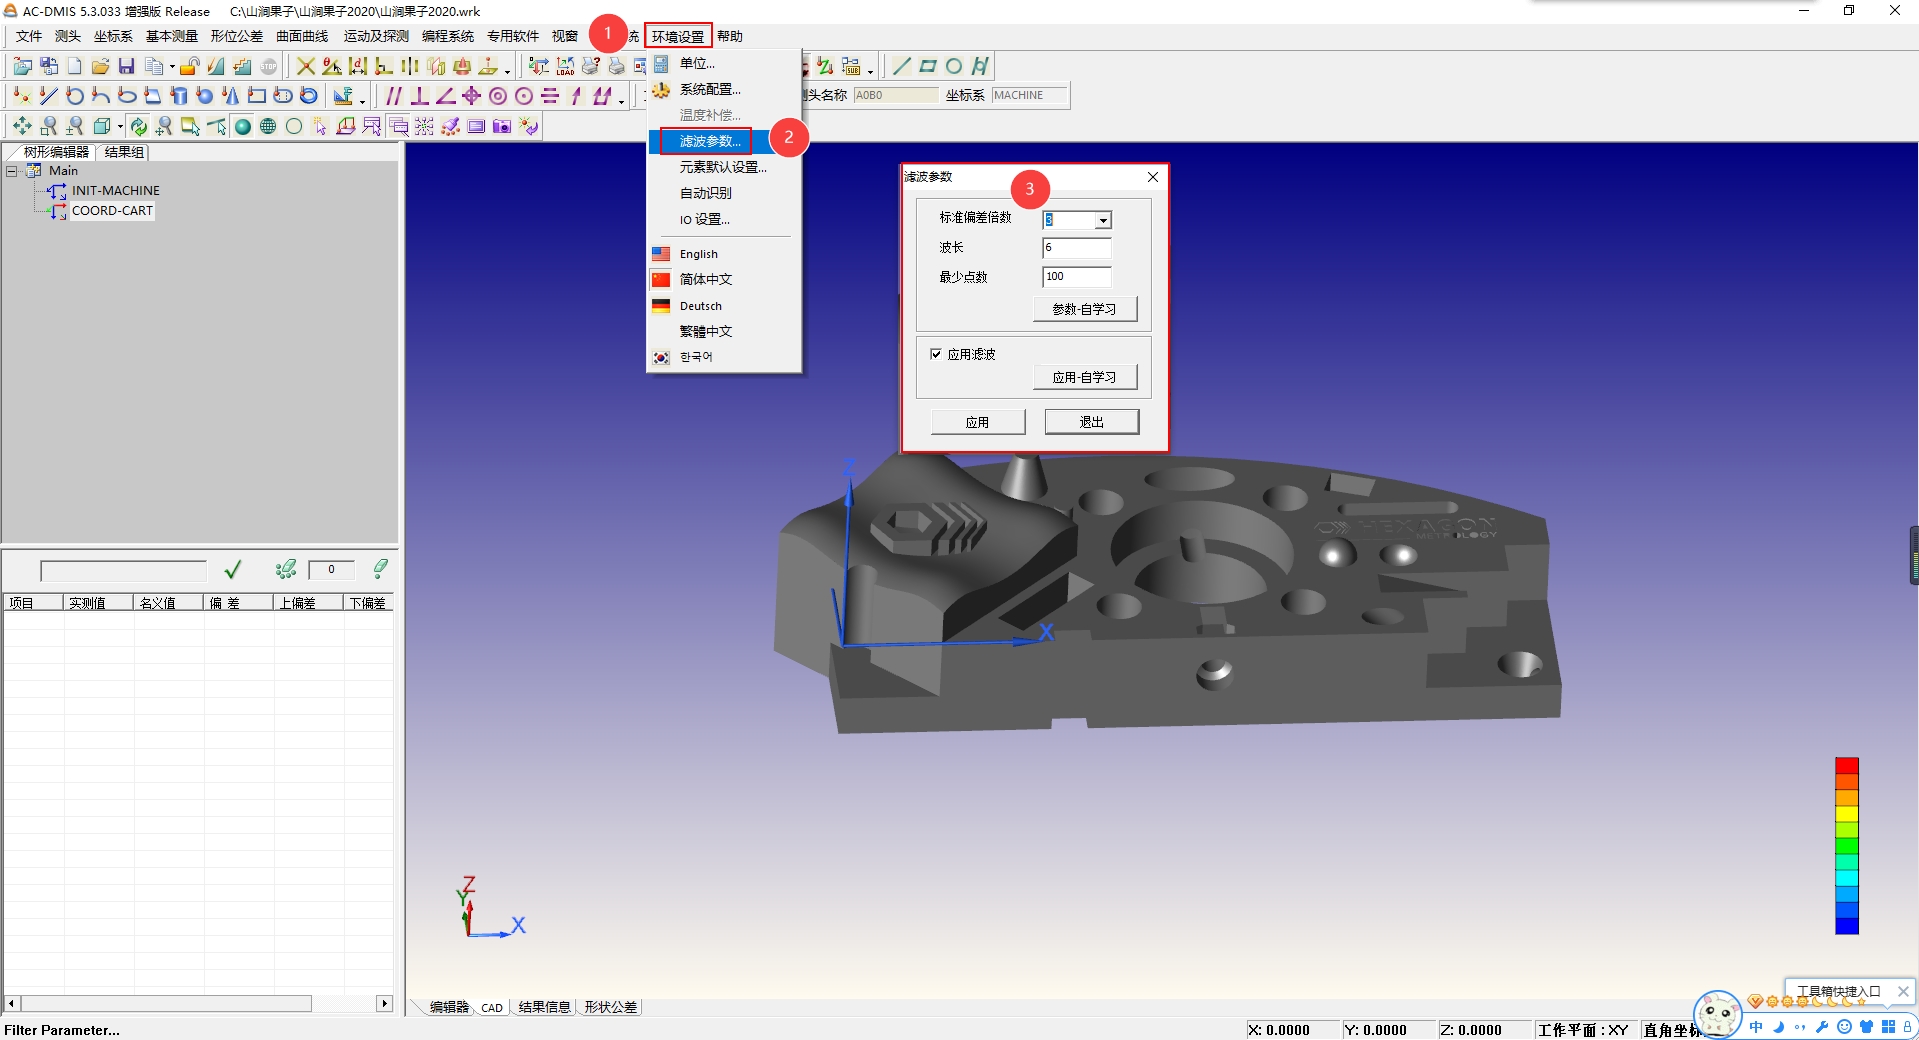Click the measure circle probe icon

tap(75, 96)
